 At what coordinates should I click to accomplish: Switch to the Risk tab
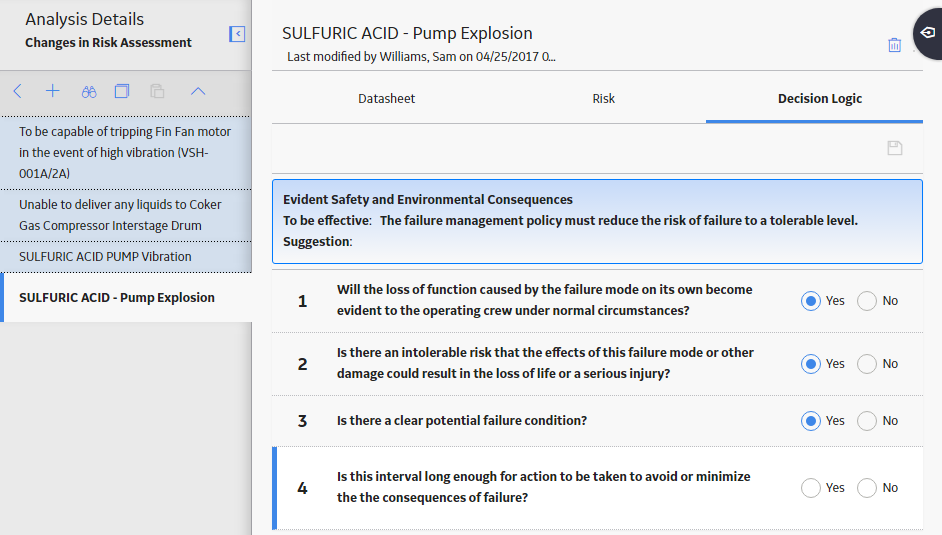point(603,98)
